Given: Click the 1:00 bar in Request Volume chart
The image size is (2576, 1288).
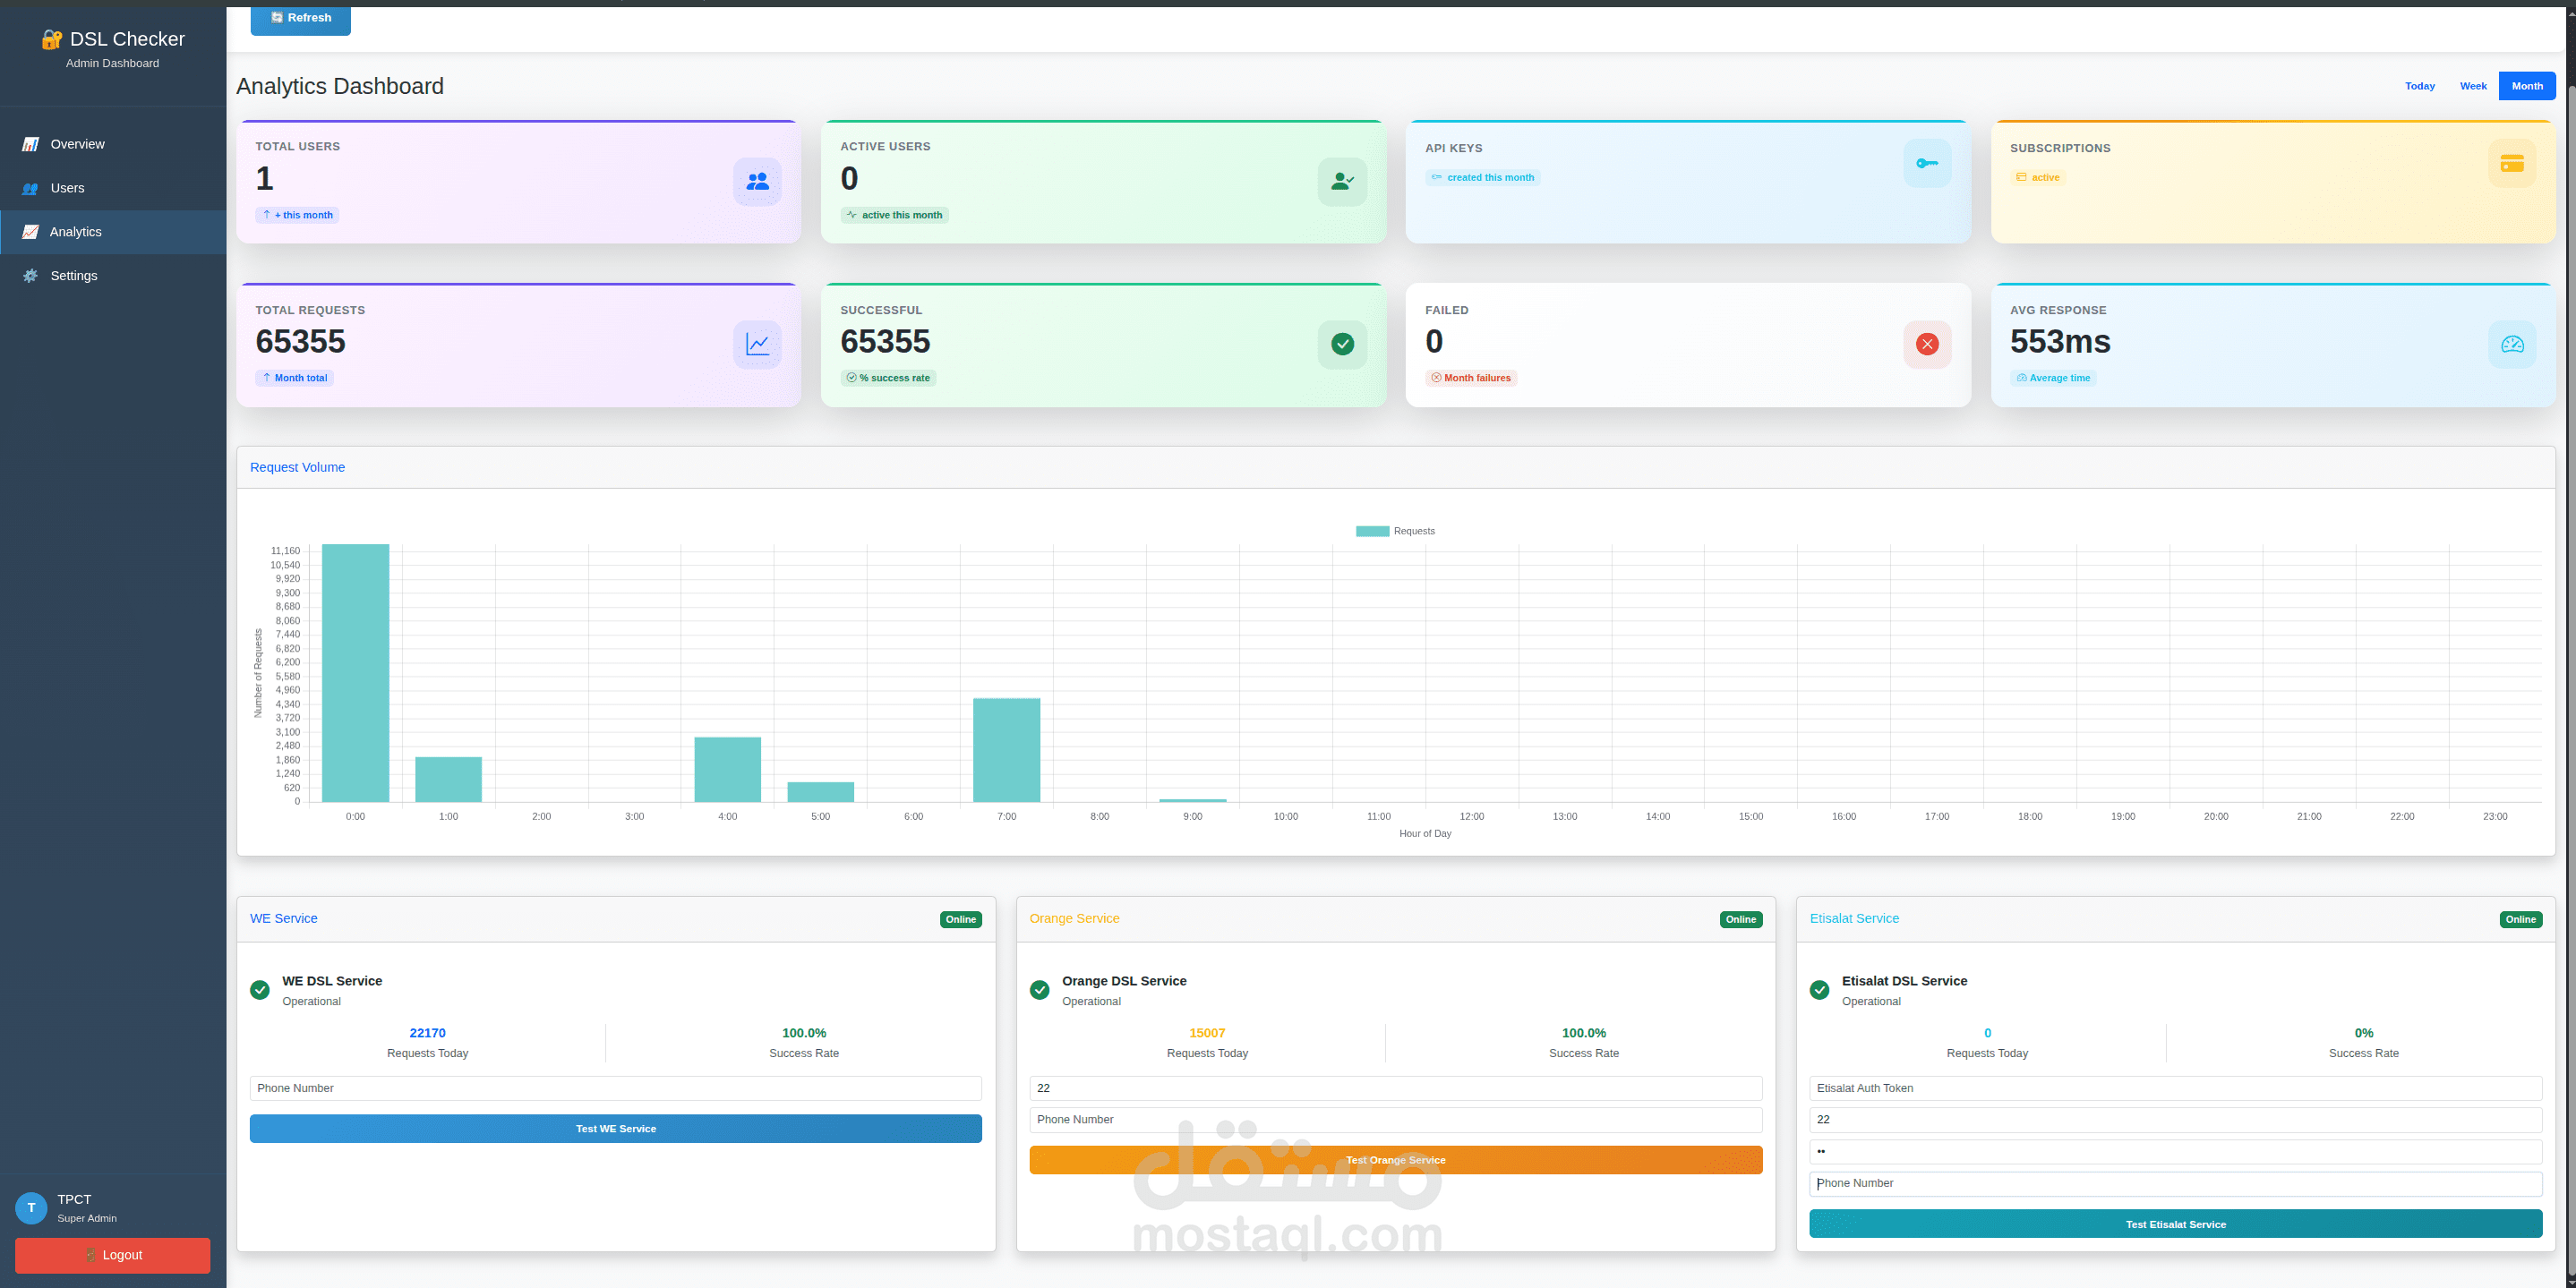Looking at the screenshot, I should coord(449,780).
